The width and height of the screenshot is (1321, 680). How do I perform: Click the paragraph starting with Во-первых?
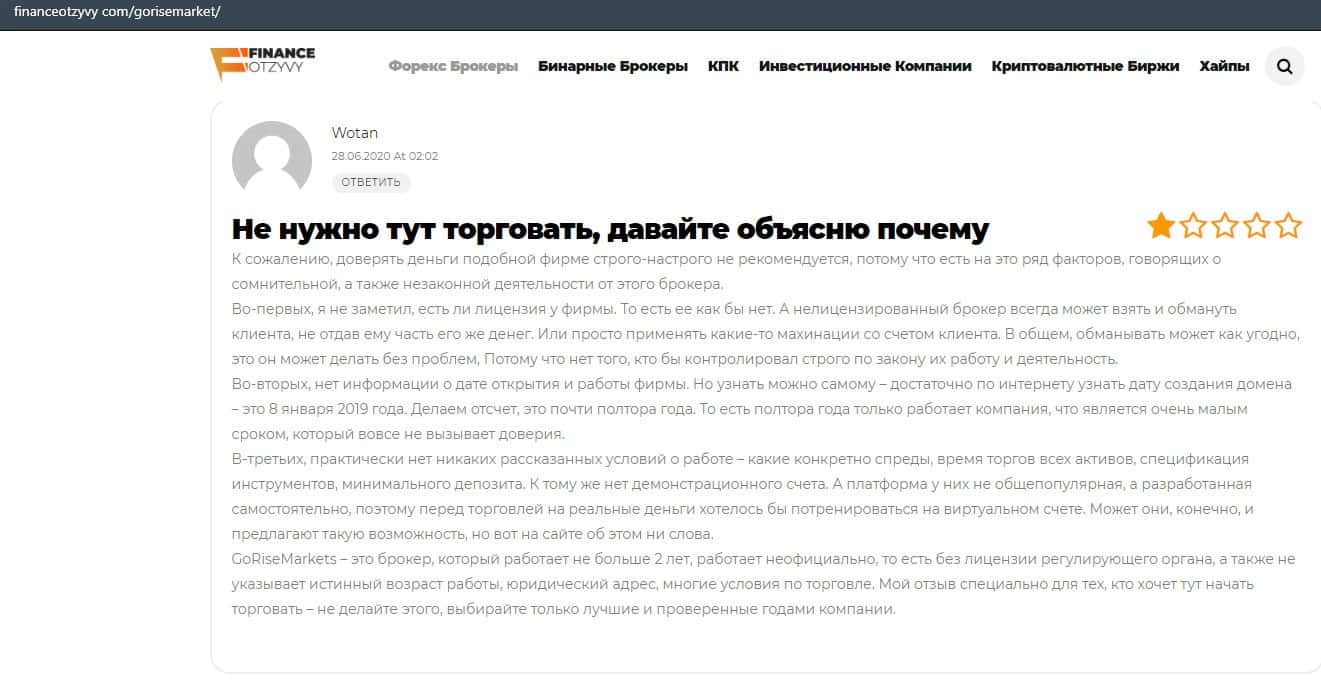point(765,334)
